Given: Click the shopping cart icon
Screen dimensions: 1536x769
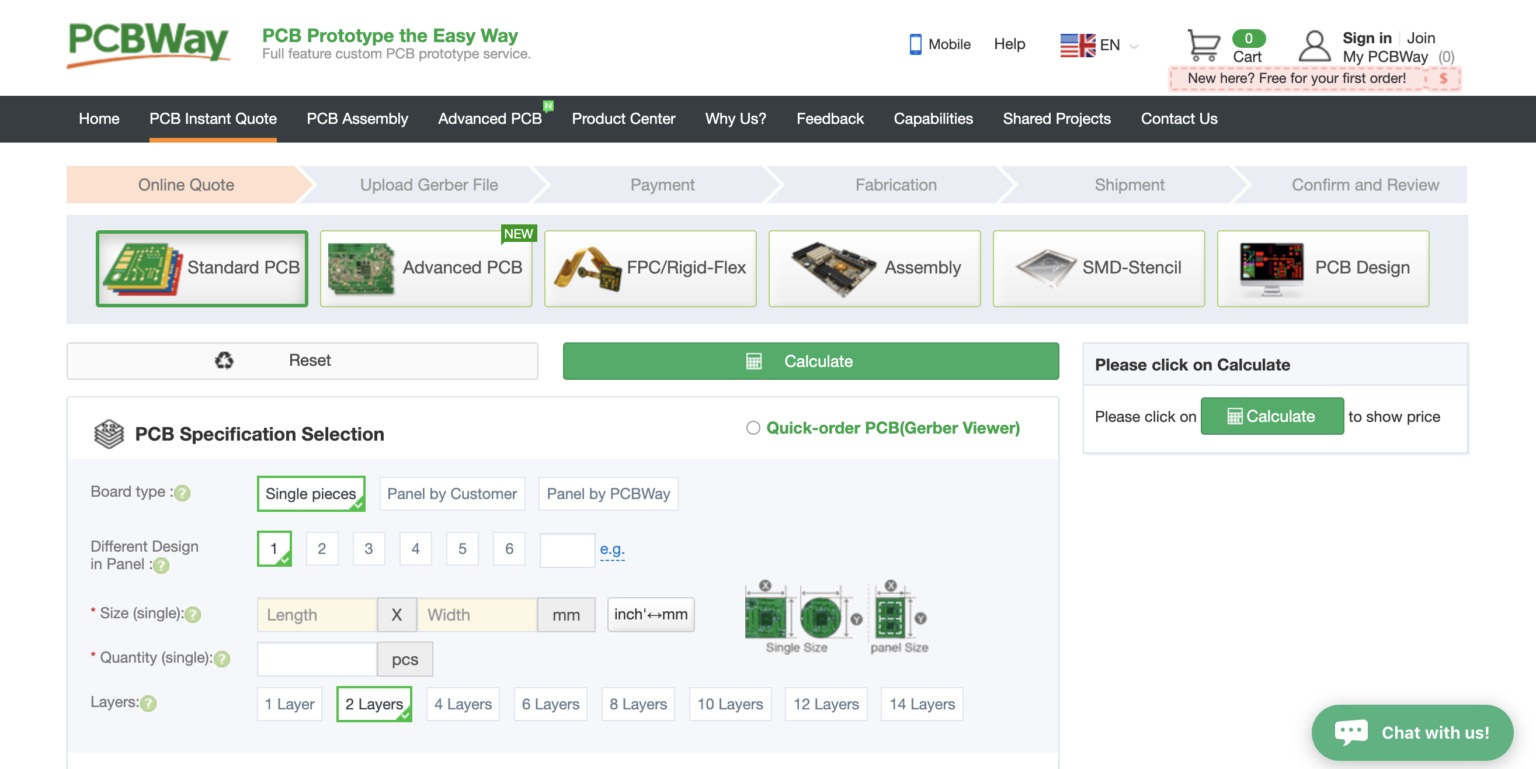Looking at the screenshot, I should coord(1203,44).
